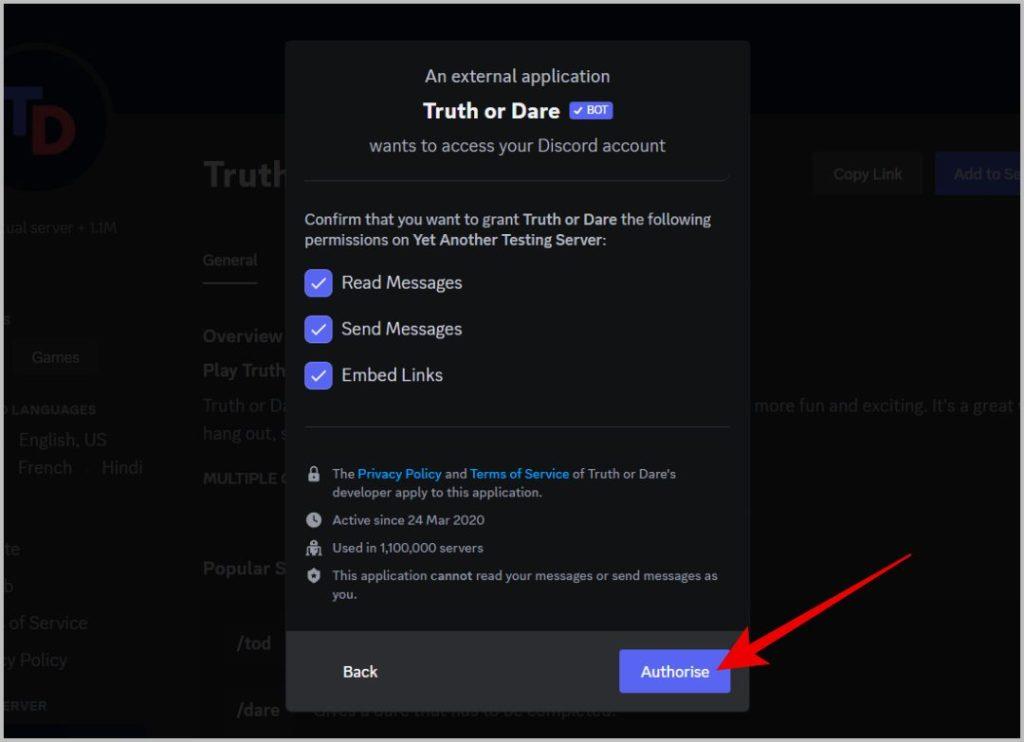Go Back in the authorization dialog
Screen dimensions: 1024x742
pos(360,671)
